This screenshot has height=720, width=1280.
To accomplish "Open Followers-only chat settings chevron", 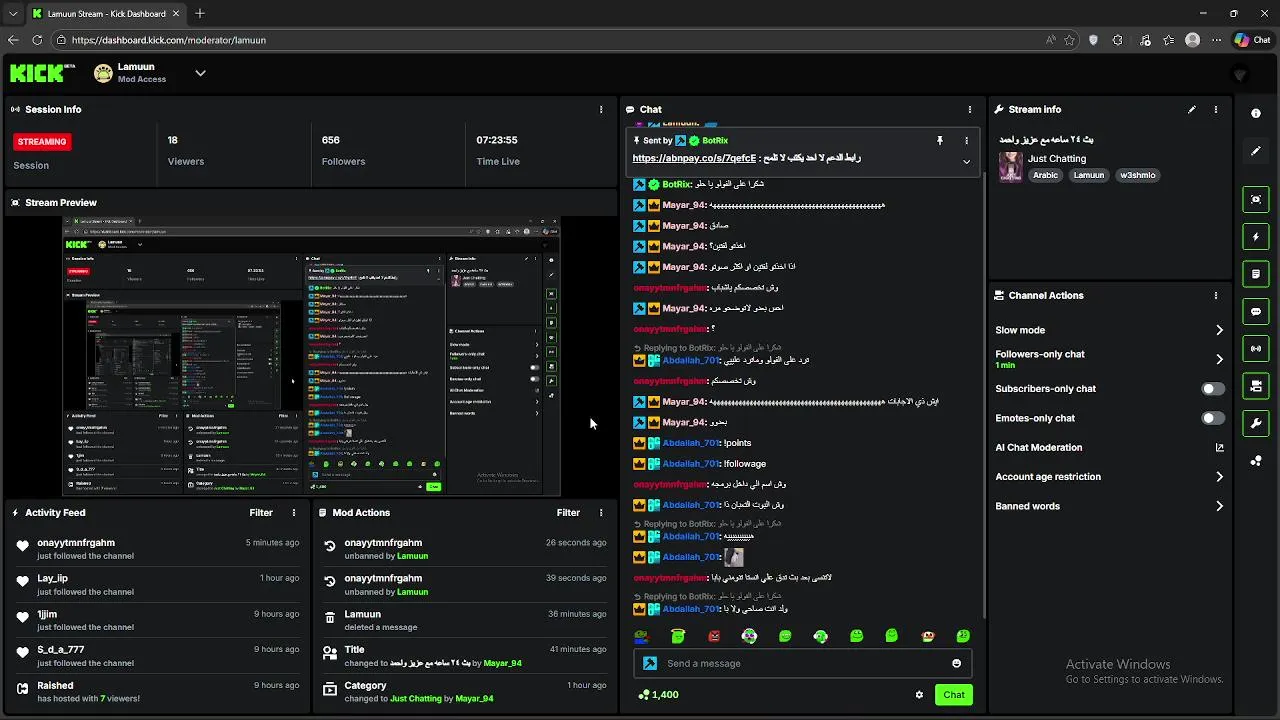I will coord(1219,359).
